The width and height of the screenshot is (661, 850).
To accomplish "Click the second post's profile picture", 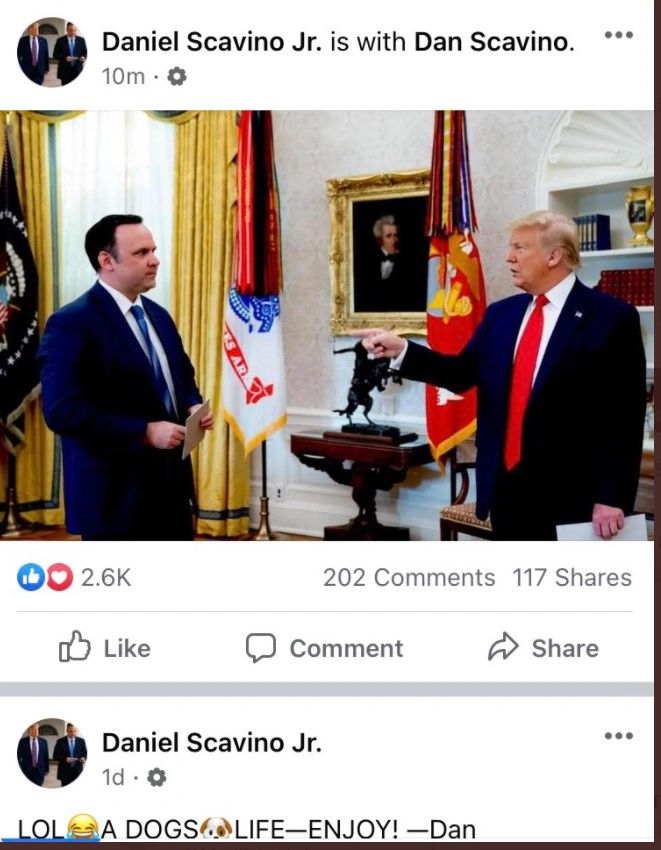I will click(x=52, y=752).
